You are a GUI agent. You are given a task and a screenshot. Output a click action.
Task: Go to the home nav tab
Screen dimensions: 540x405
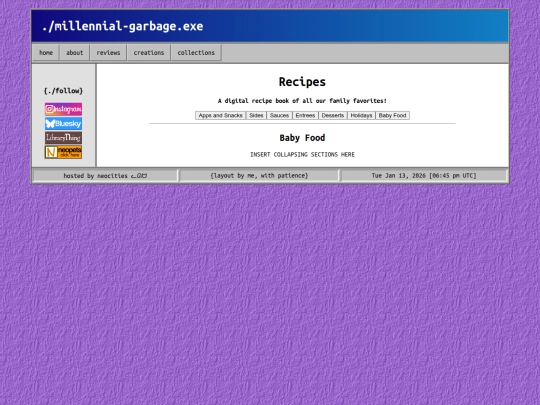[x=46, y=53]
